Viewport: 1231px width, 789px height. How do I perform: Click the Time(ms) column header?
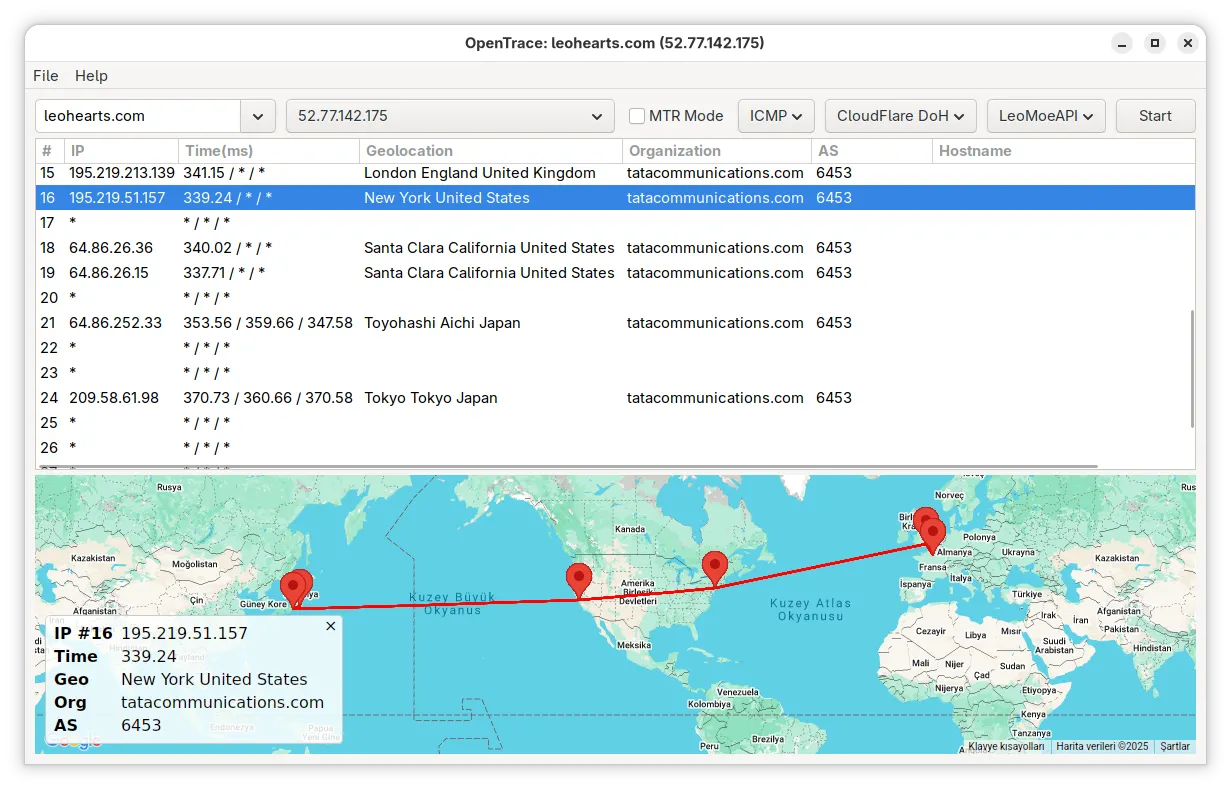pyautogui.click(x=269, y=151)
